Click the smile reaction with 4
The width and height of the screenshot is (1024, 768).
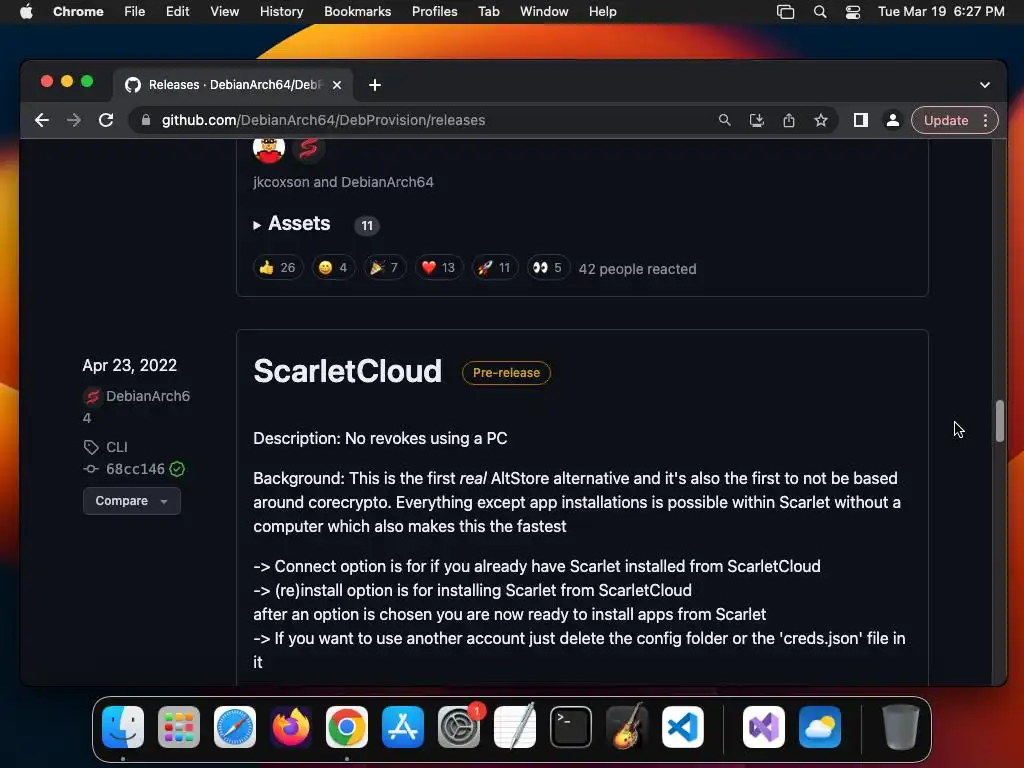click(x=333, y=268)
